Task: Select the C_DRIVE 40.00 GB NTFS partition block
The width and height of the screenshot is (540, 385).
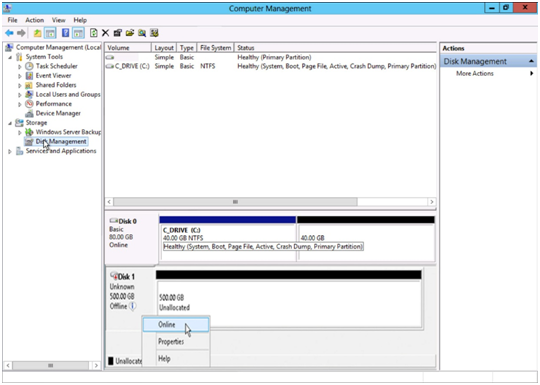Action: [x=228, y=239]
